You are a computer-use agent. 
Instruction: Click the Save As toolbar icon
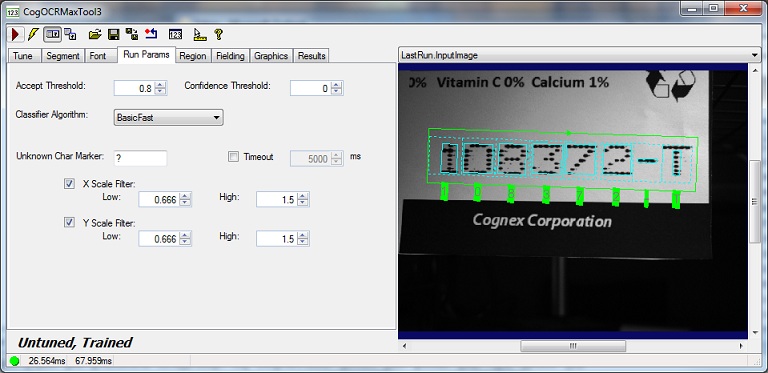click(x=132, y=34)
